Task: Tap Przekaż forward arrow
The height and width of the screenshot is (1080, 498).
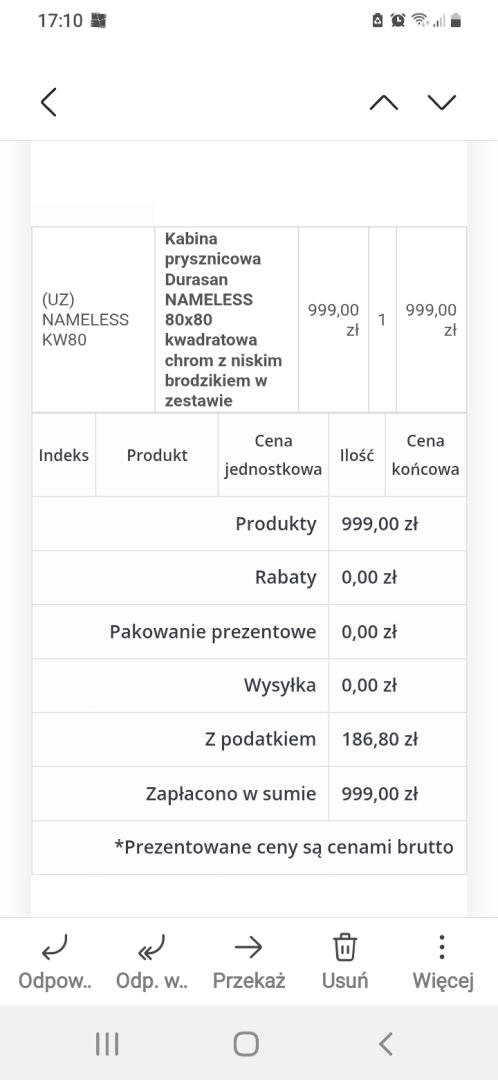Action: [249, 948]
